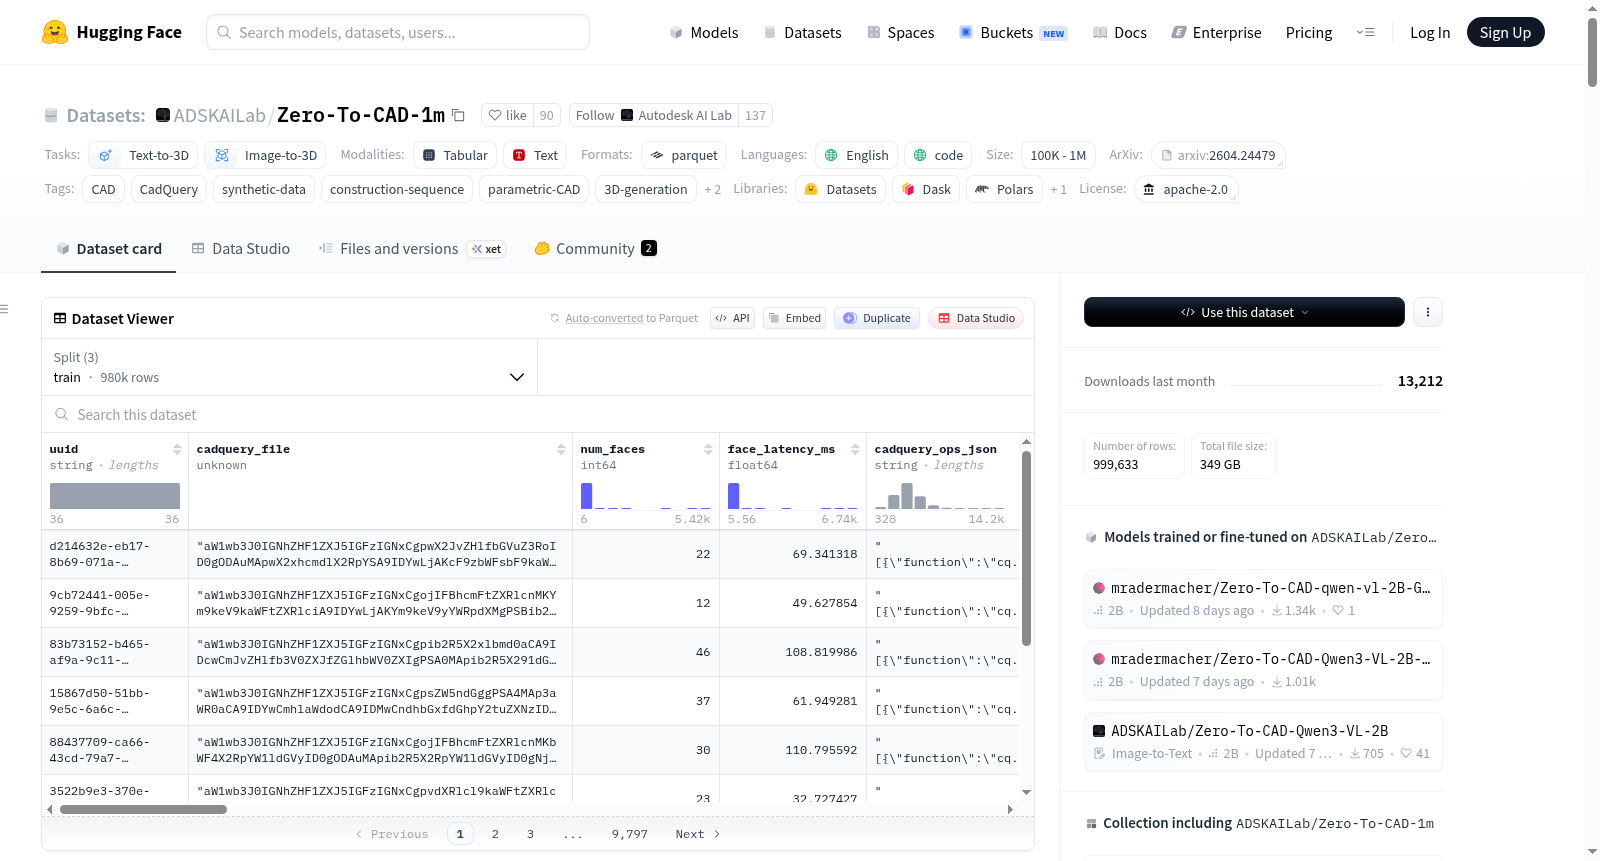Open Enterprise in the top navigation
Image resolution: width=1600 pixels, height=861 pixels.
click(1217, 32)
